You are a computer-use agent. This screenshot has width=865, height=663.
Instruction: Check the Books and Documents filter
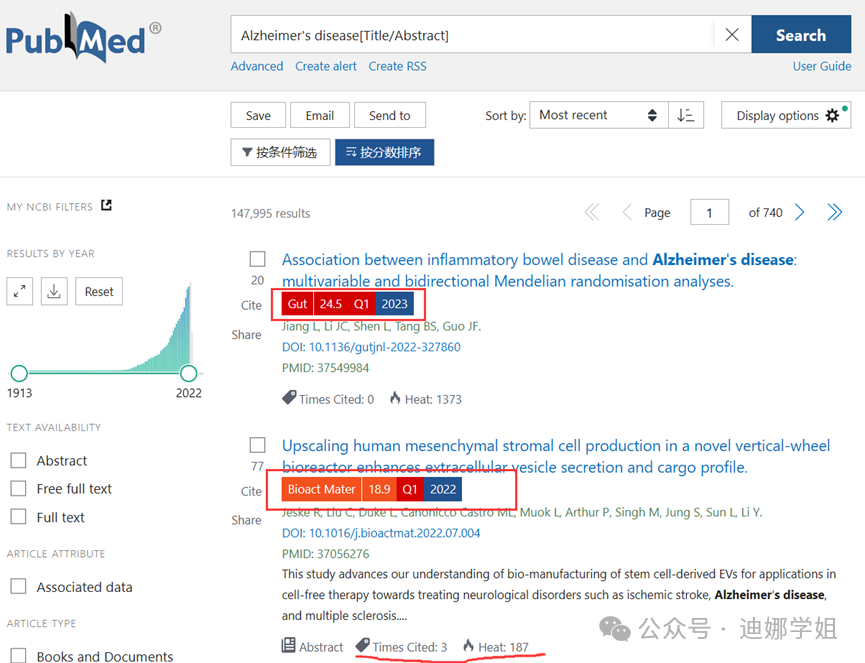pos(18,655)
